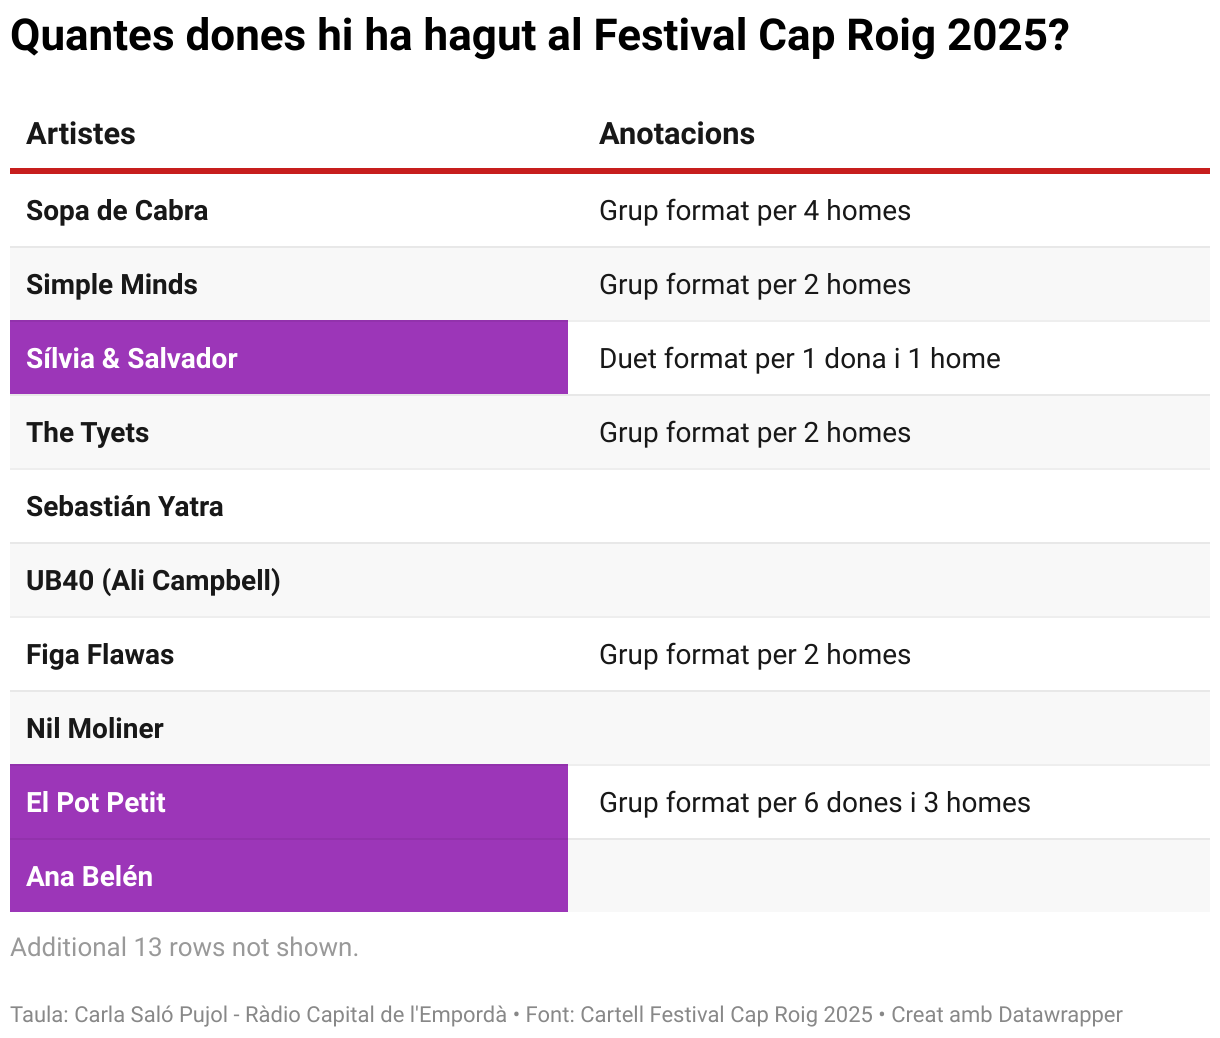
Task: Expand 'Additional 13 rows not shown' text
Action: [x=184, y=947]
